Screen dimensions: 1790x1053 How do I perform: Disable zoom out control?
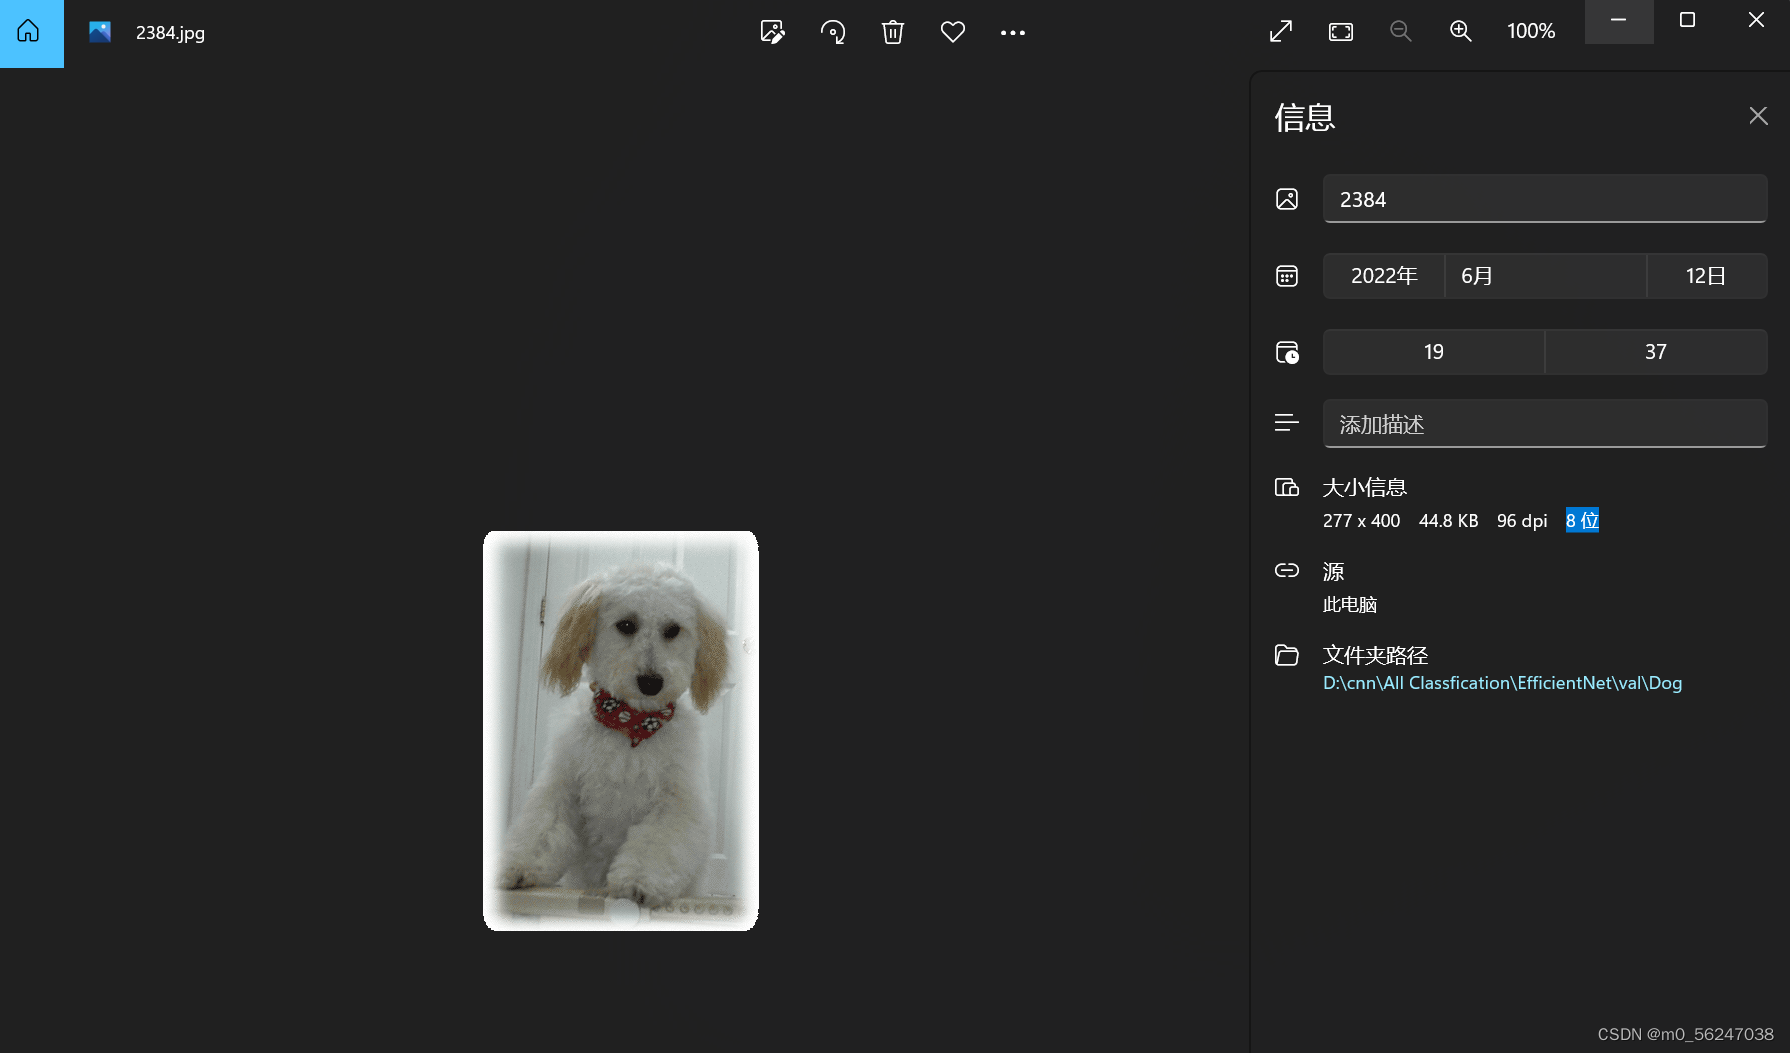pyautogui.click(x=1400, y=31)
